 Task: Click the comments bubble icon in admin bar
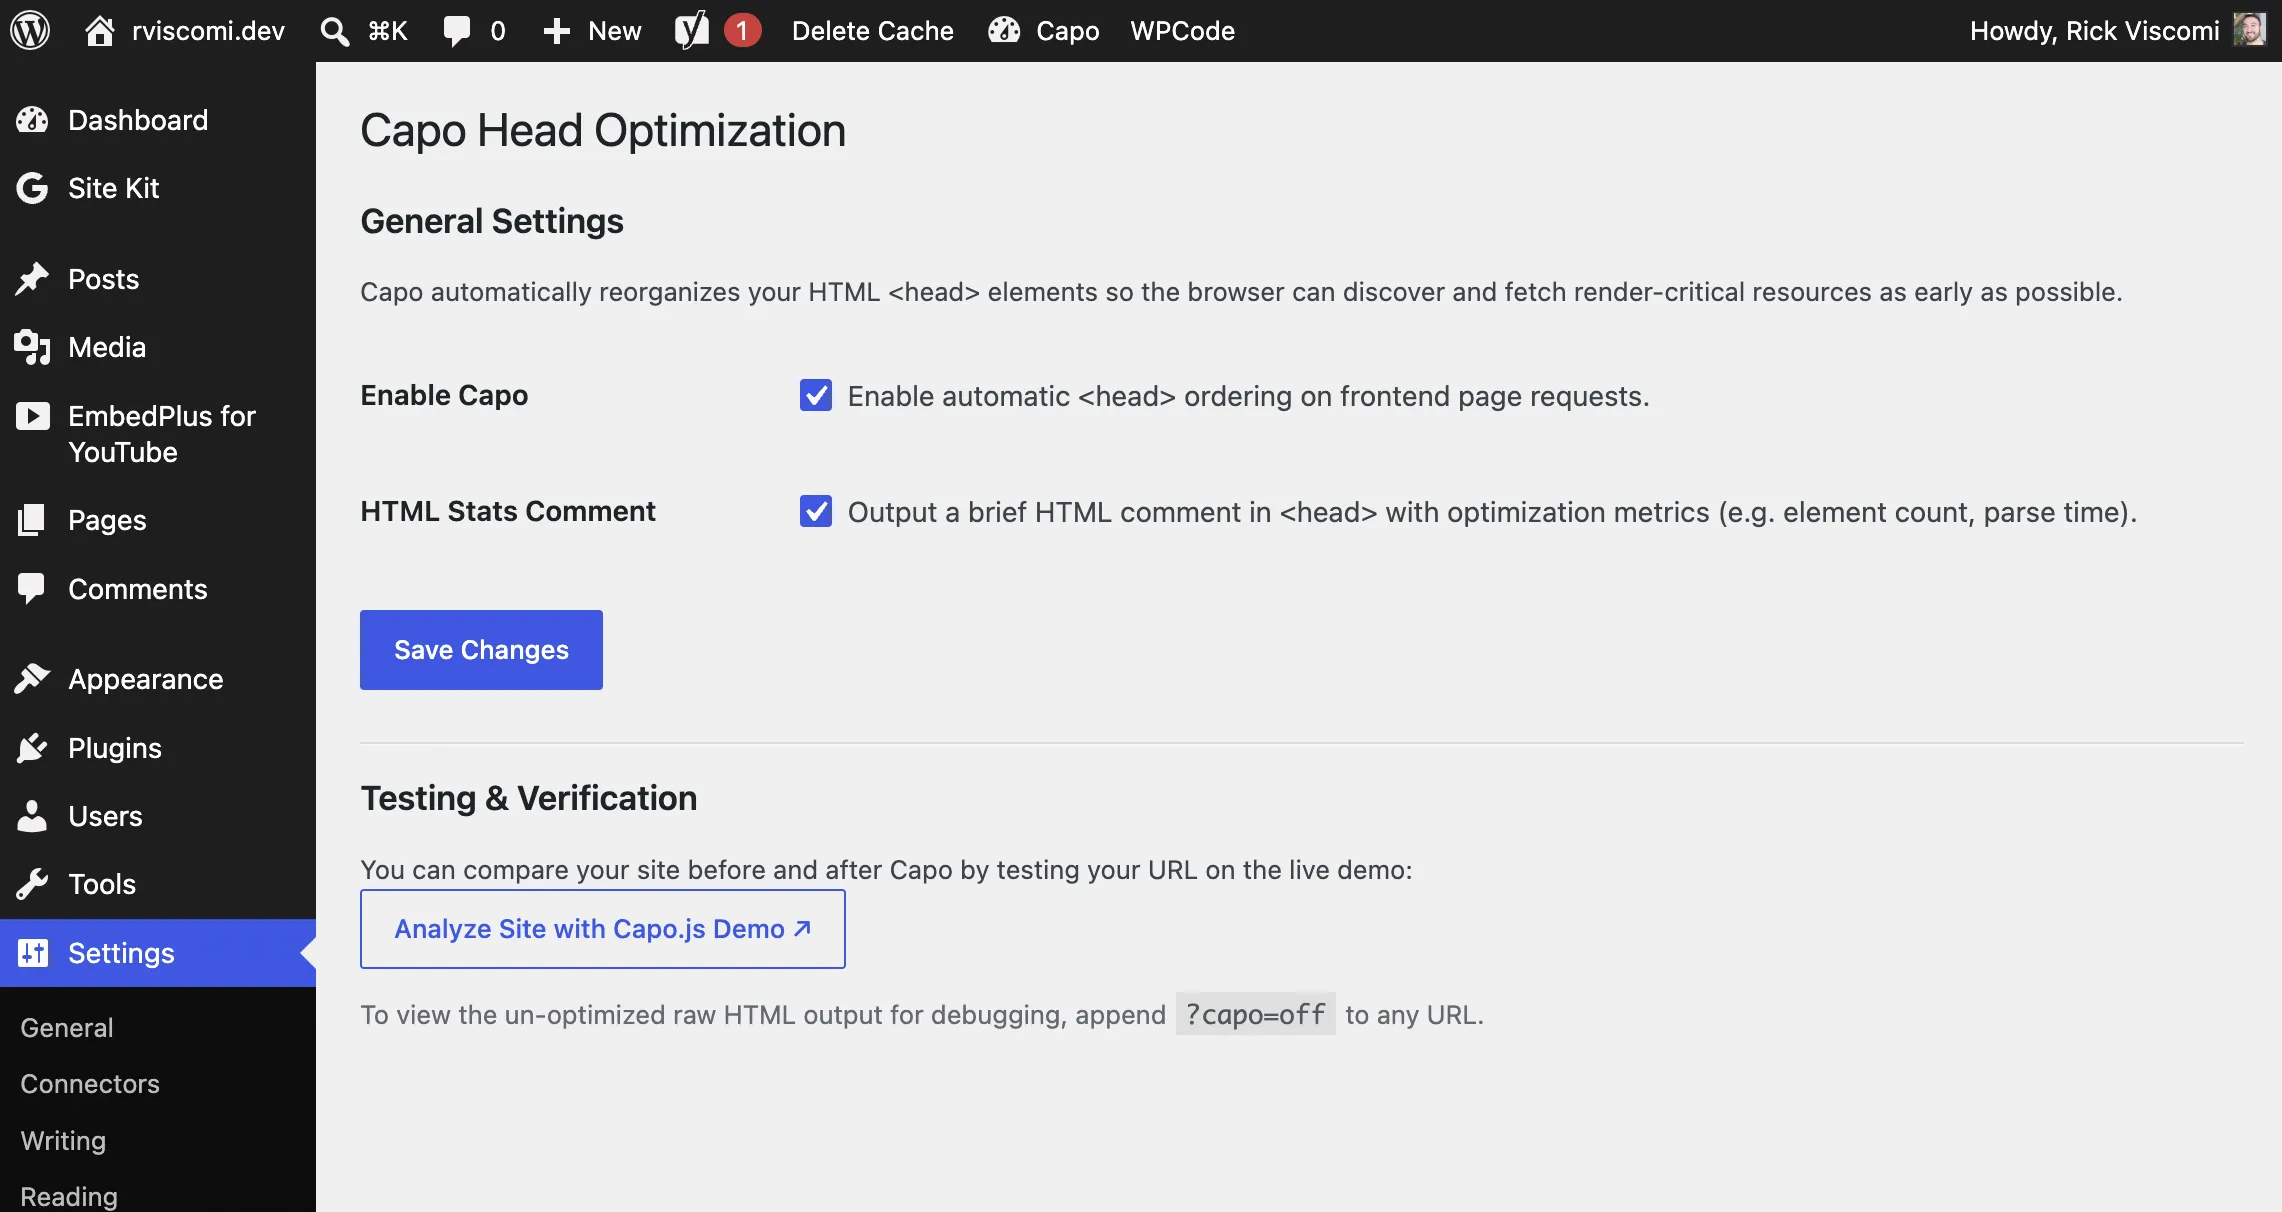(x=456, y=31)
